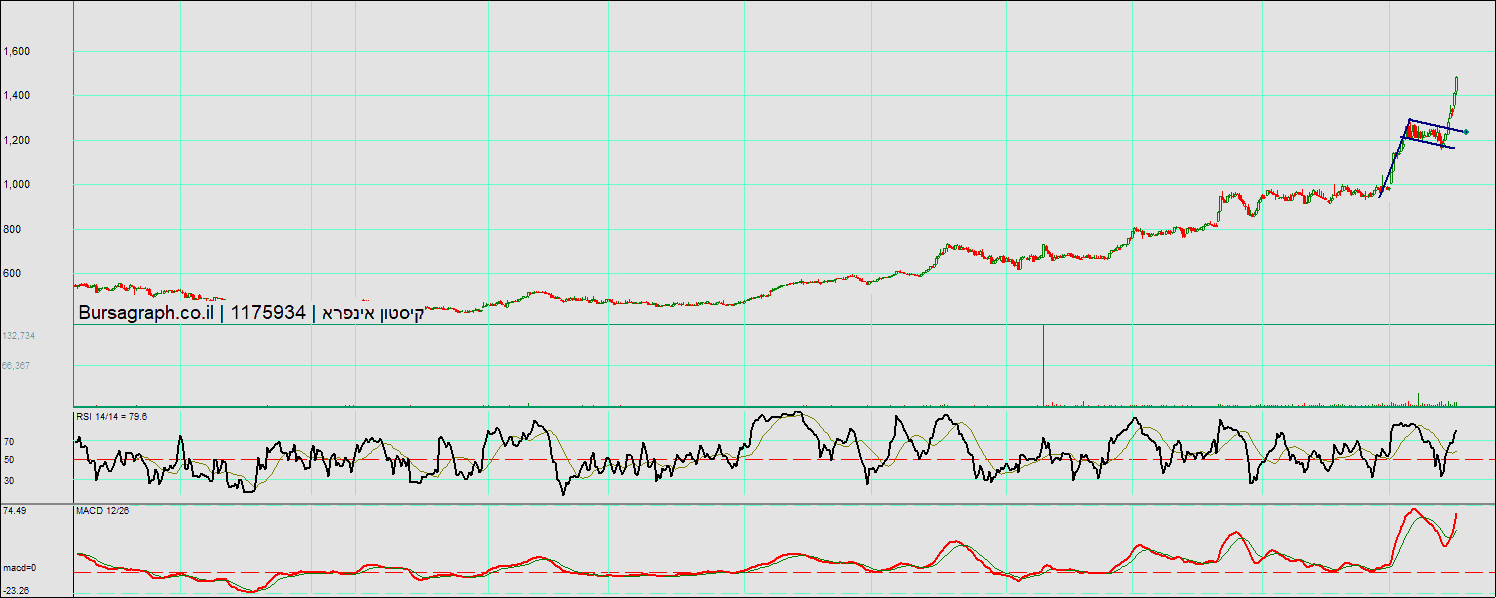Screen dimensions: 1496x598
Task: Click the 800 price axis label
Action: 12,229
